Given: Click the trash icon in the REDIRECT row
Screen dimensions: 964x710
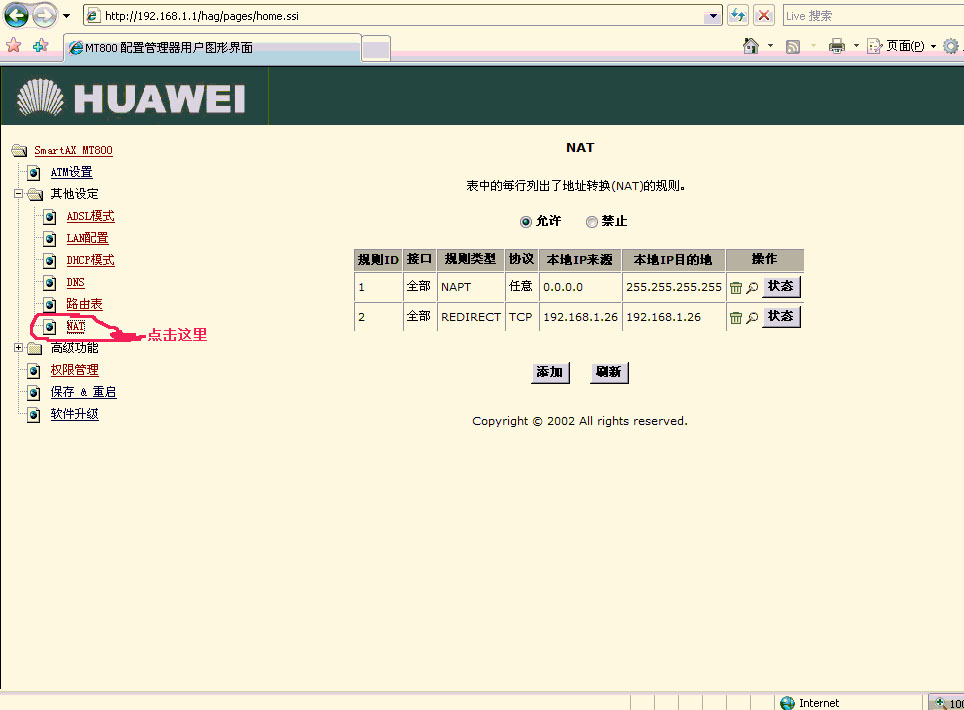Looking at the screenshot, I should click(x=736, y=318).
